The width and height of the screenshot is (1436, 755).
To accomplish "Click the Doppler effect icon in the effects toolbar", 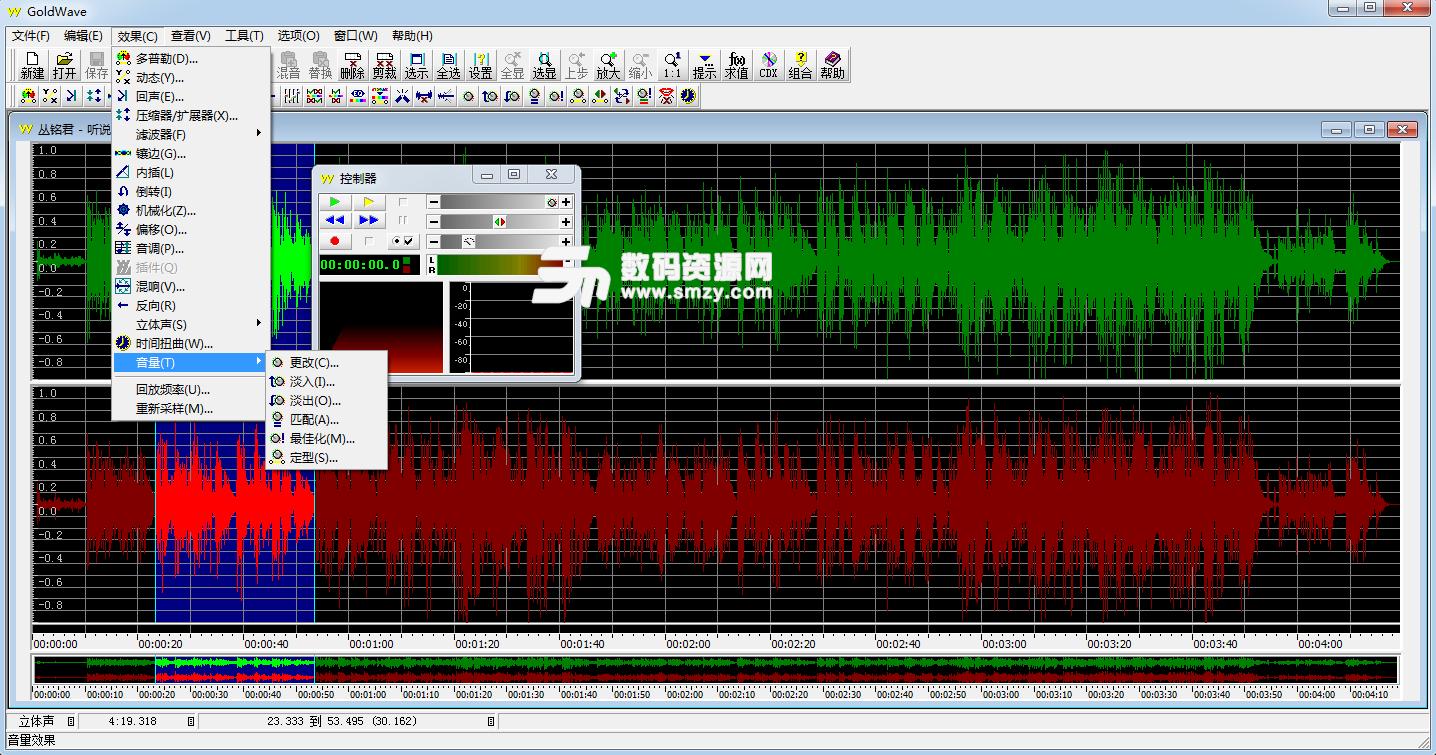I will point(28,96).
